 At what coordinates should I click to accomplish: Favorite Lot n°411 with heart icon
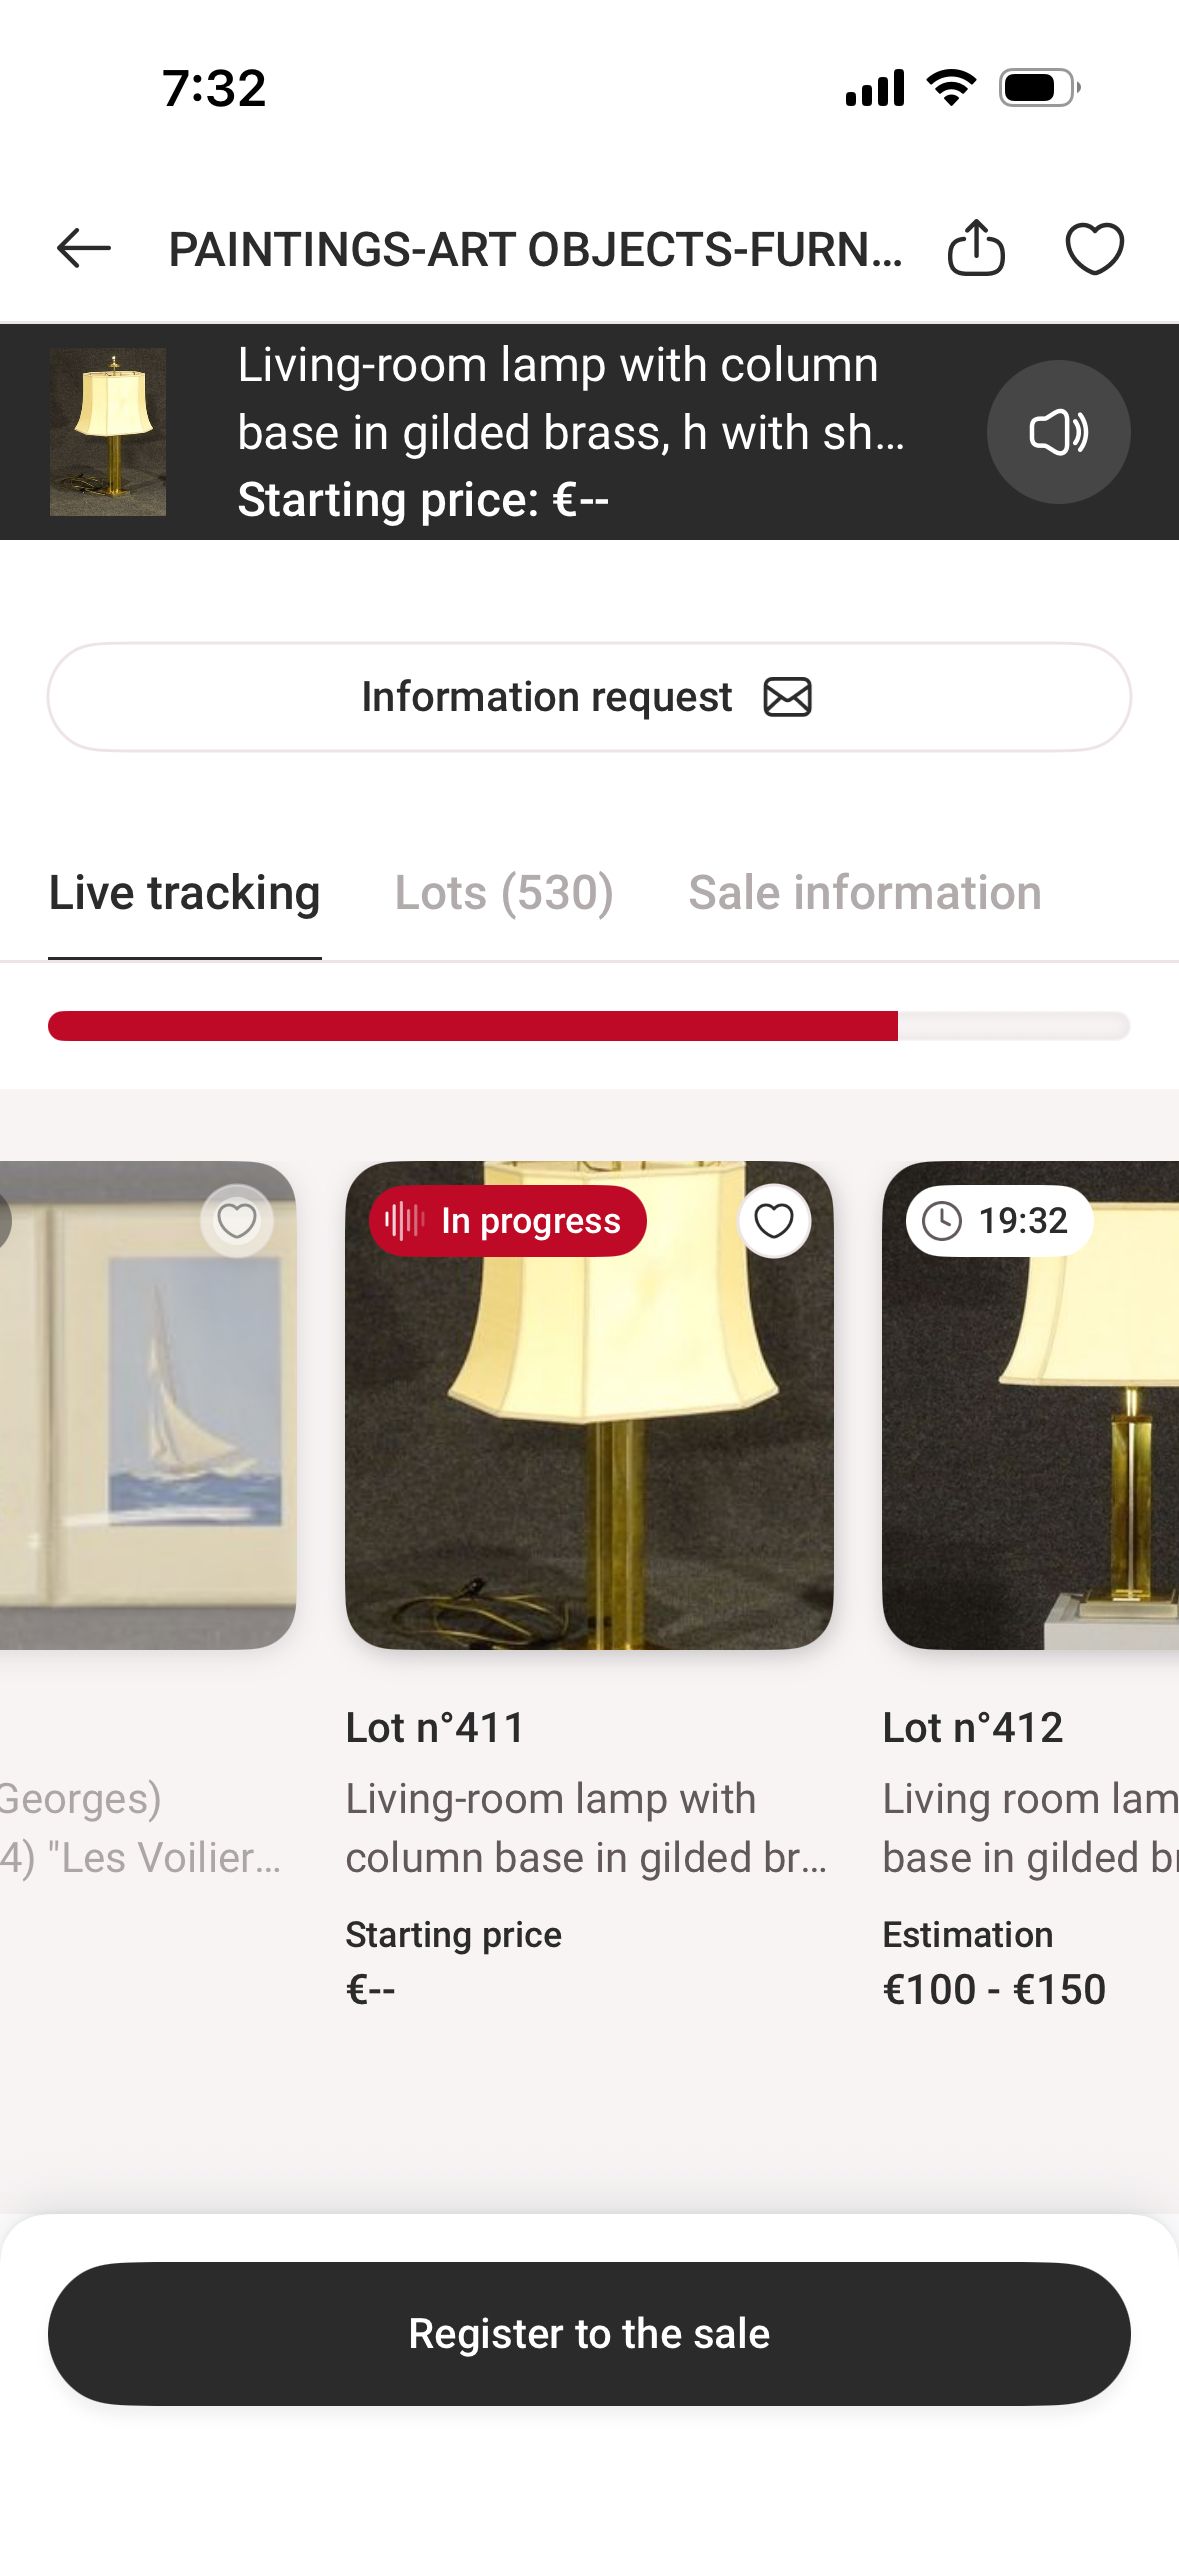click(773, 1220)
